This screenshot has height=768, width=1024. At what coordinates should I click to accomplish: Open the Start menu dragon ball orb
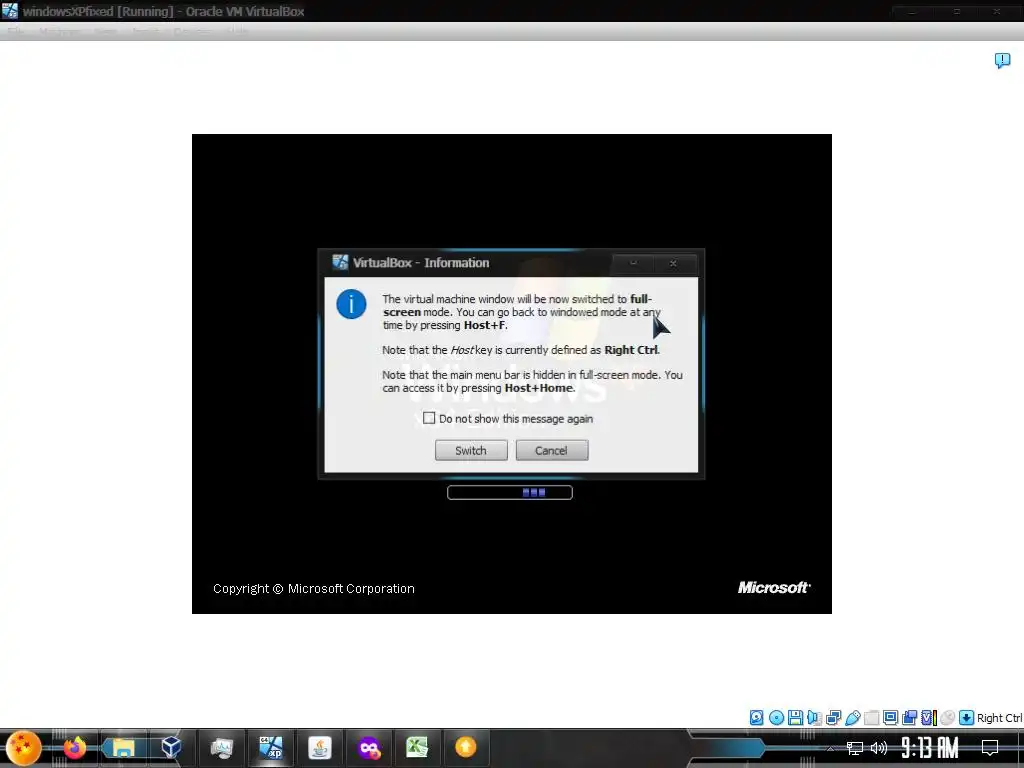tap(24, 748)
